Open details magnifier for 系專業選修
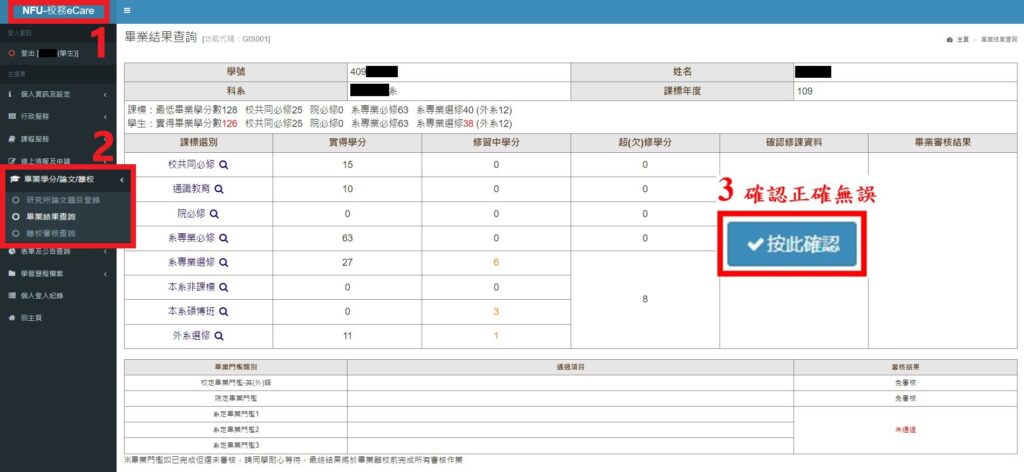This screenshot has width=1024, height=472. click(223, 263)
